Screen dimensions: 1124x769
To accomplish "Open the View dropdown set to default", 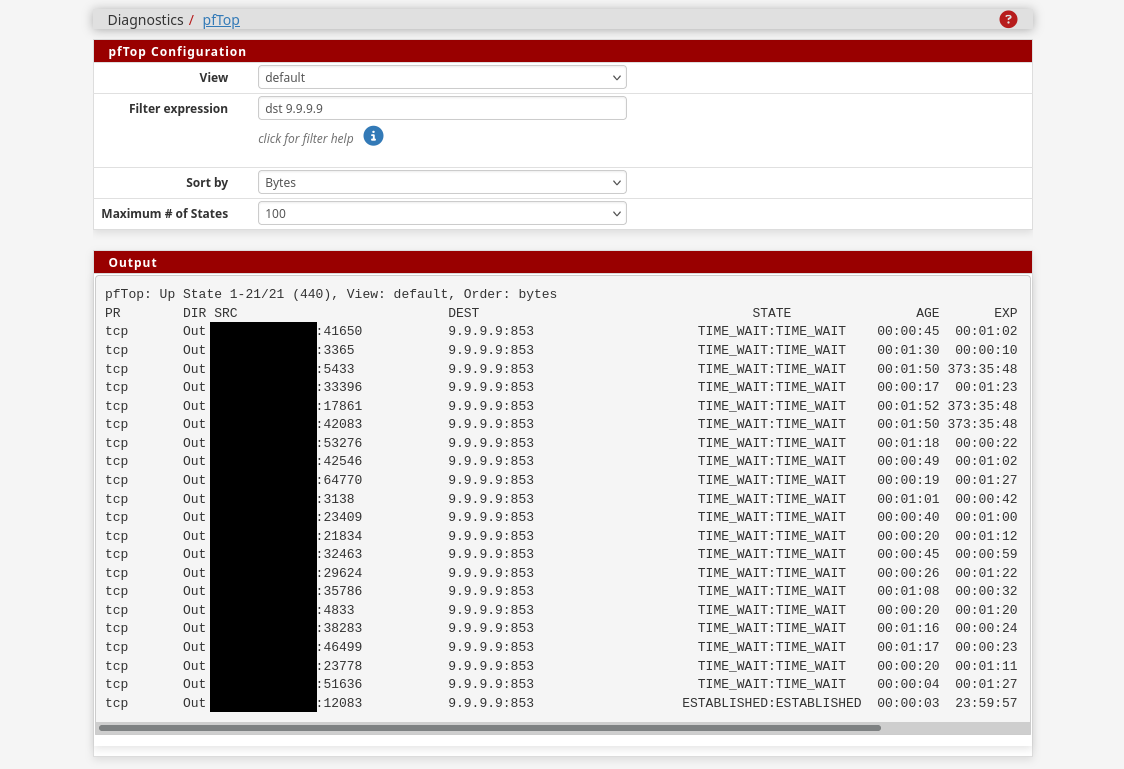I will [x=442, y=77].
